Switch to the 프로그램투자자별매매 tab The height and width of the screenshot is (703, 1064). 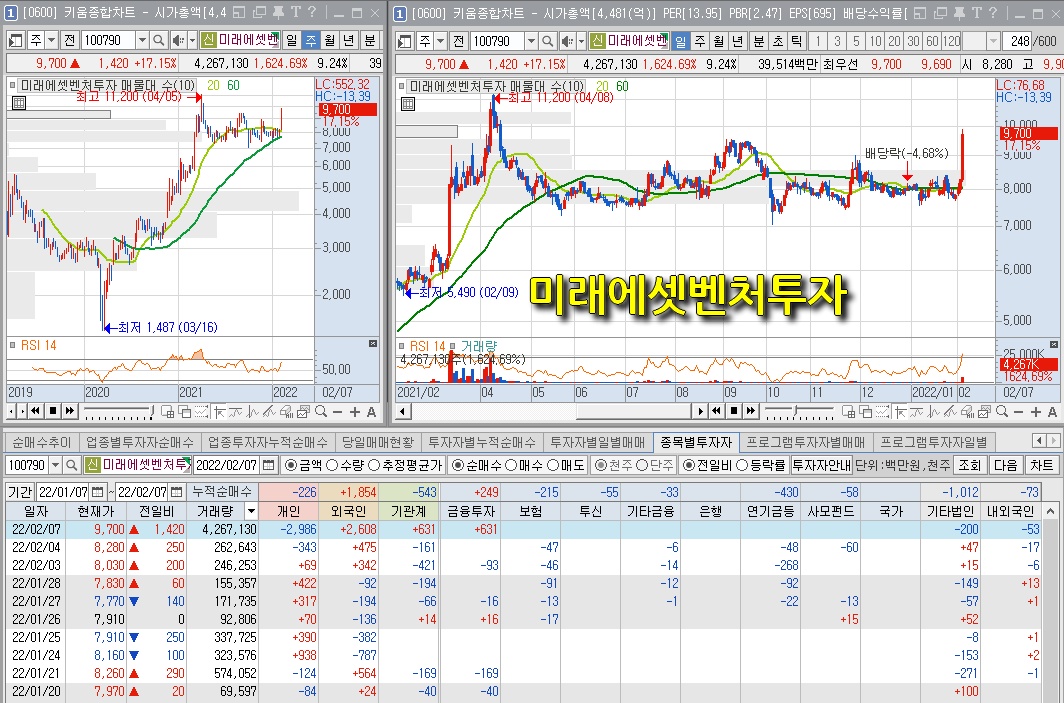tap(805, 442)
